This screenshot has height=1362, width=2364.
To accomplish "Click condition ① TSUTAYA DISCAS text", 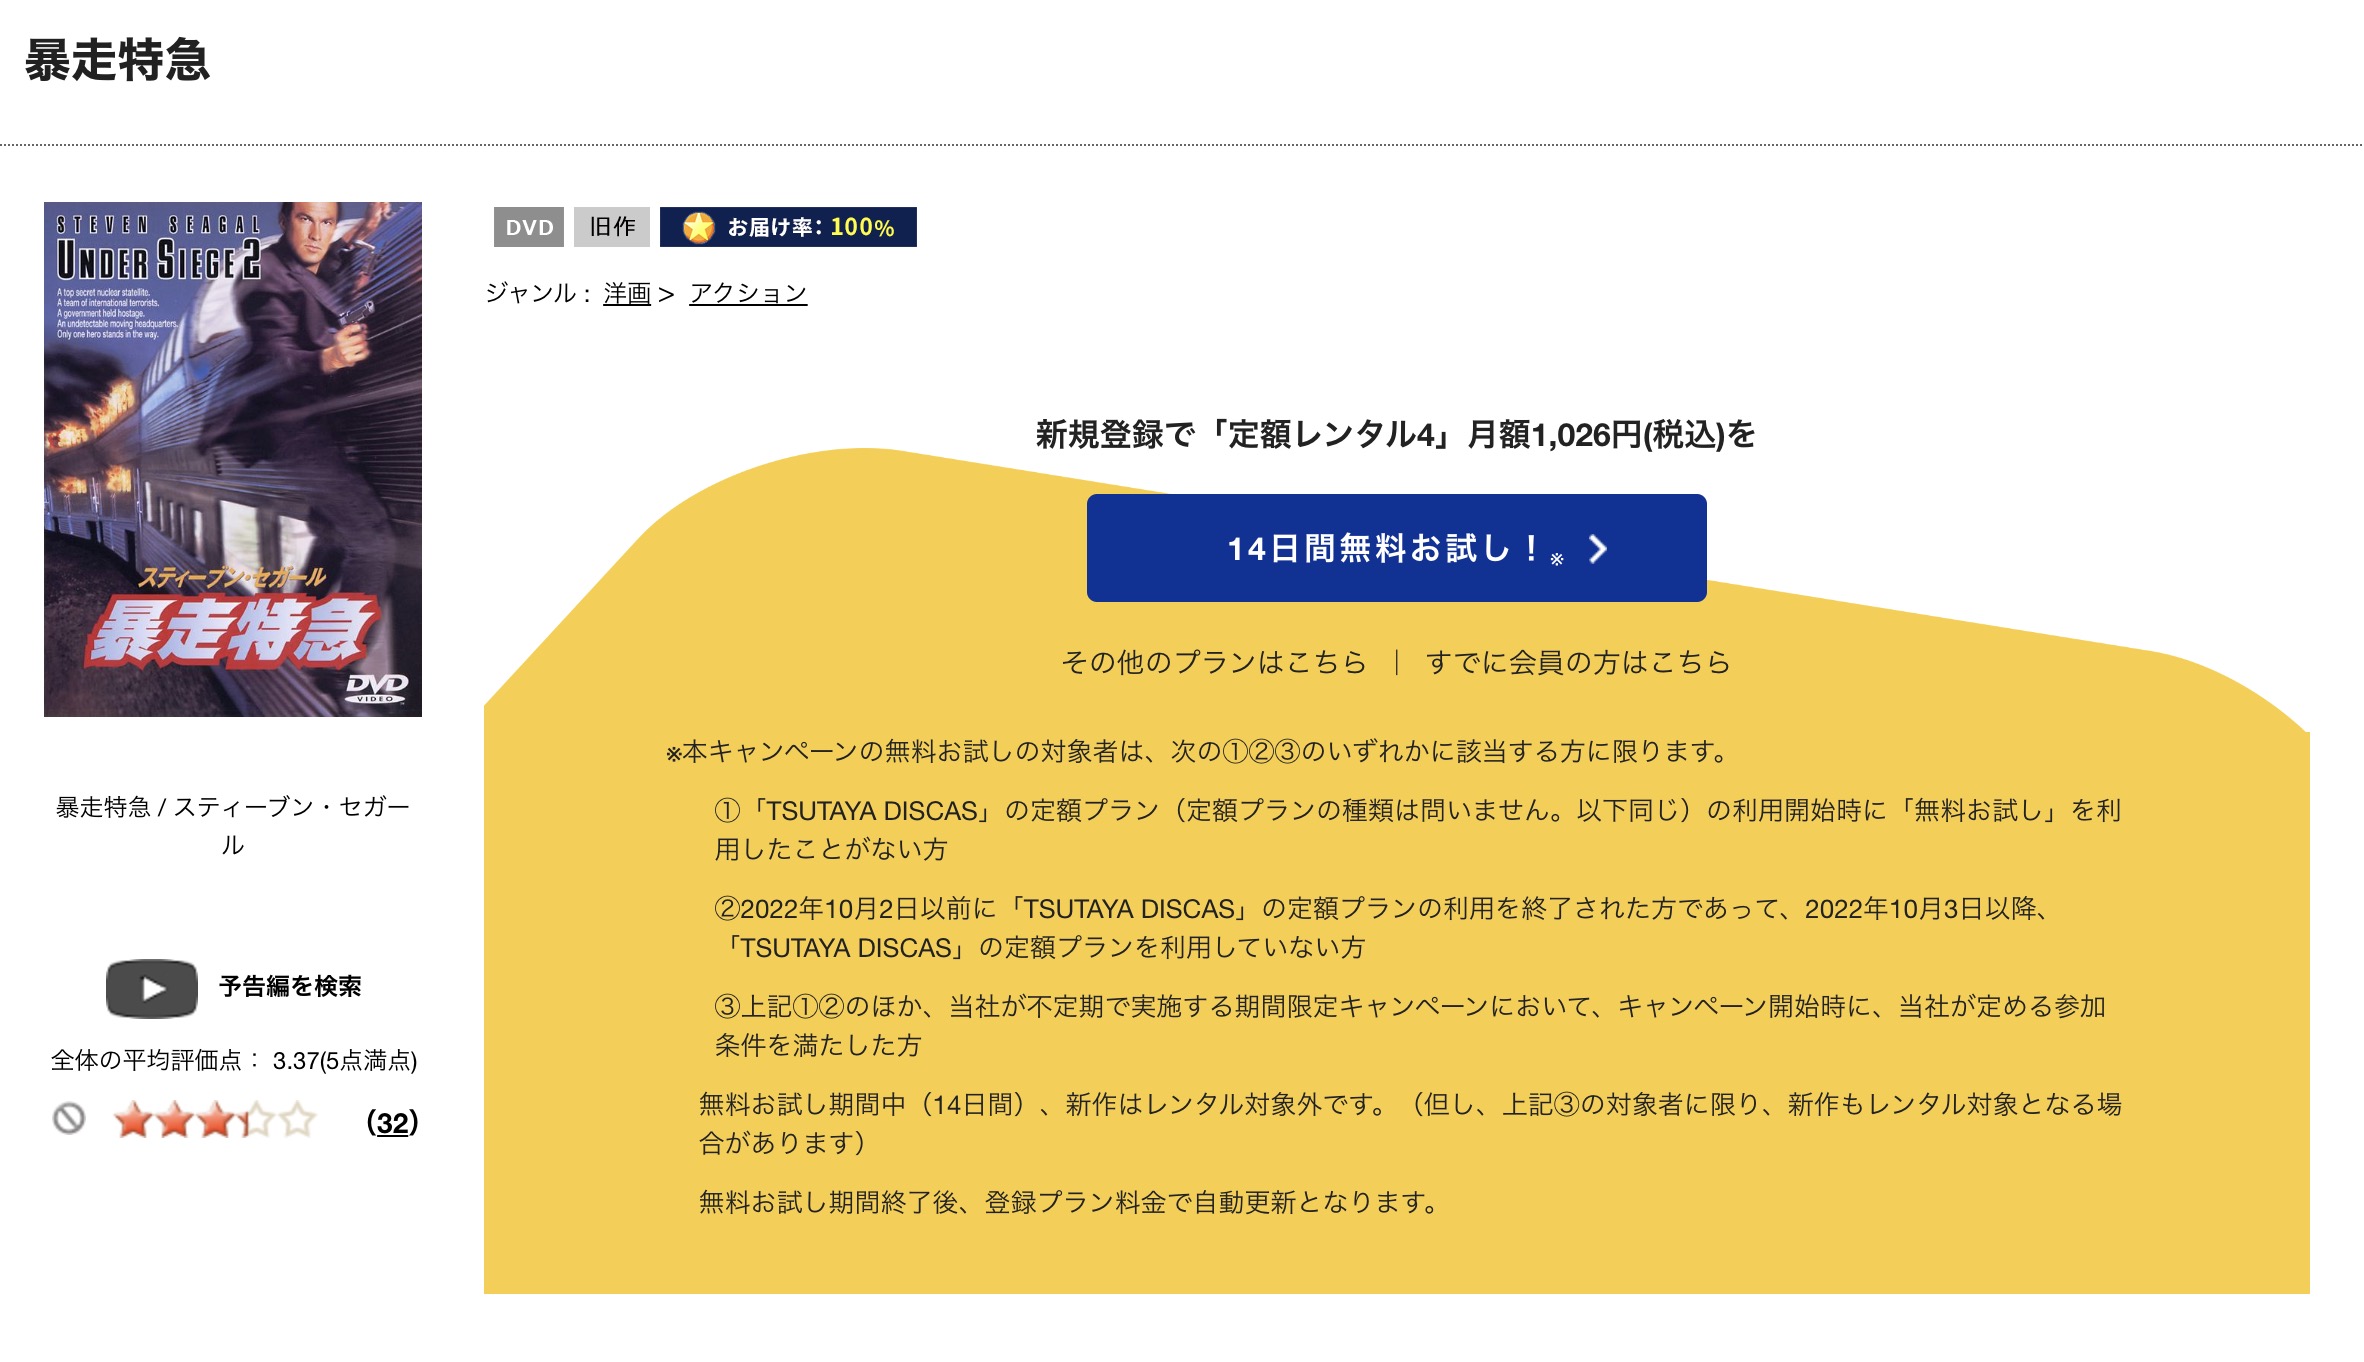I will 1418,829.
